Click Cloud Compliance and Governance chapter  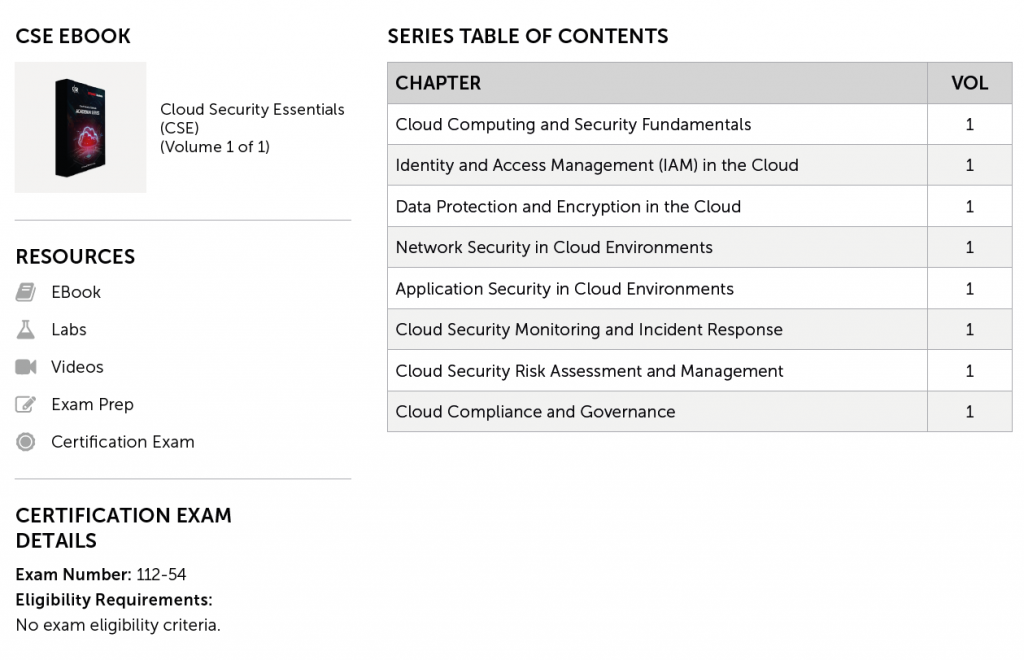click(535, 412)
